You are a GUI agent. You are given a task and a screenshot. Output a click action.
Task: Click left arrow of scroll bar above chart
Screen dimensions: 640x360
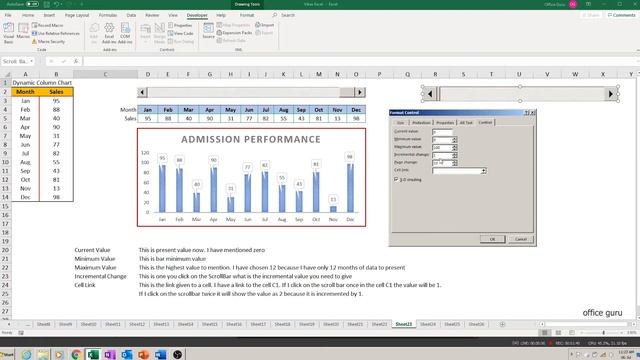coord(142,92)
